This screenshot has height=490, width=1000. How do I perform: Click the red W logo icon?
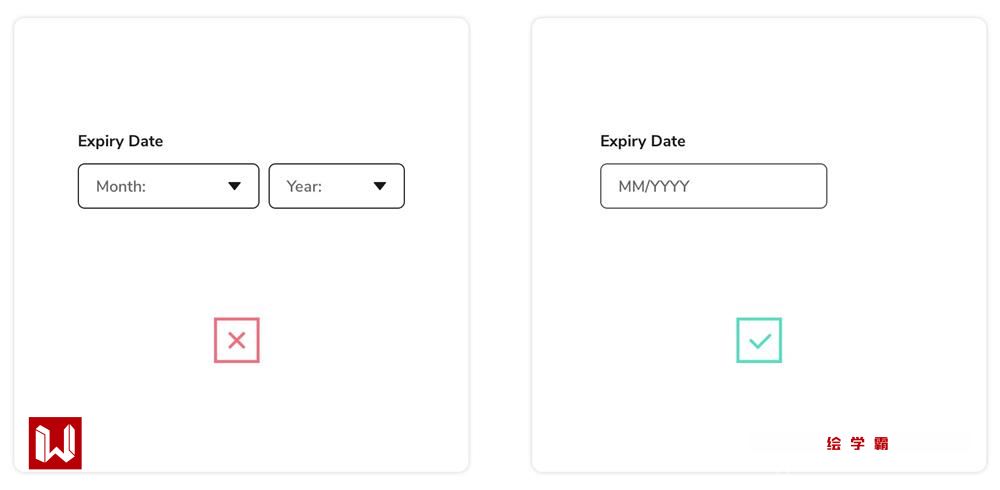coord(55,443)
